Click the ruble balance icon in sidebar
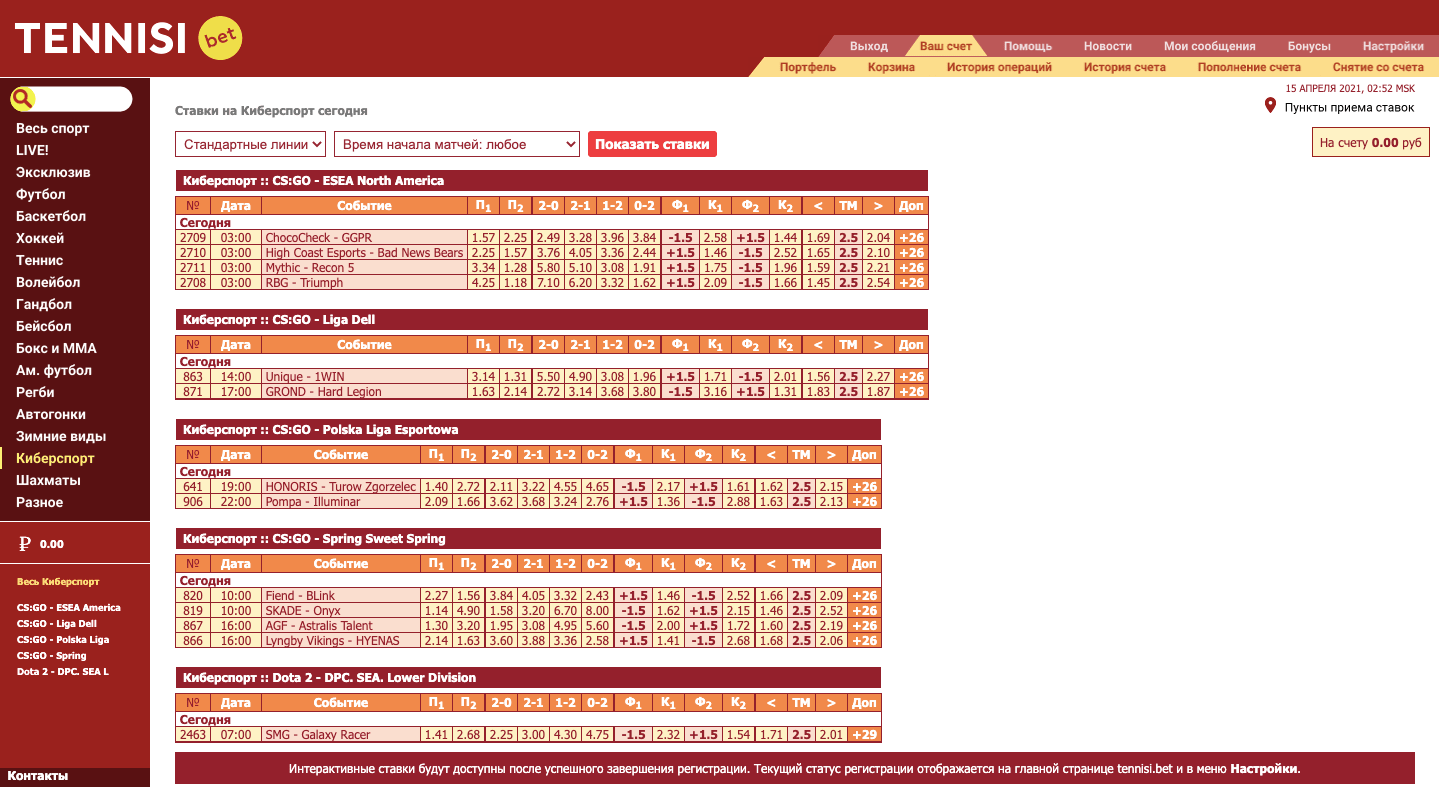 (25, 544)
